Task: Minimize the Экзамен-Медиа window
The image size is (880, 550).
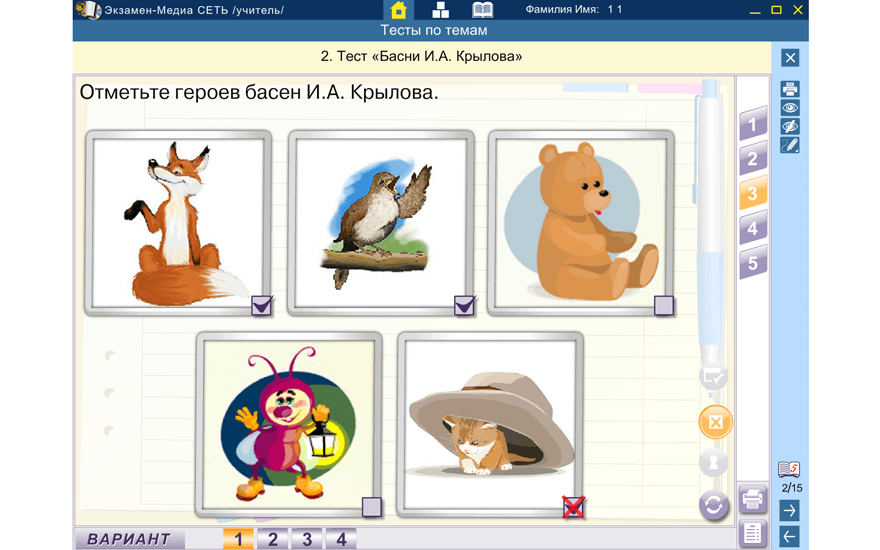Action: (x=755, y=11)
